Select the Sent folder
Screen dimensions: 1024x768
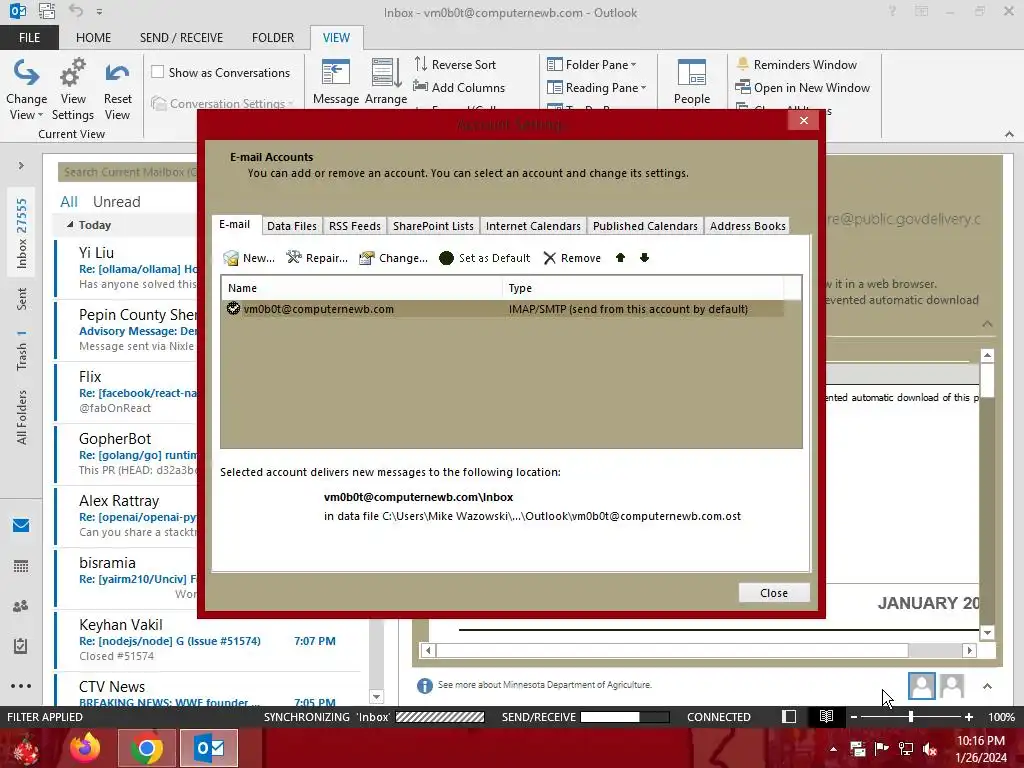(22, 299)
